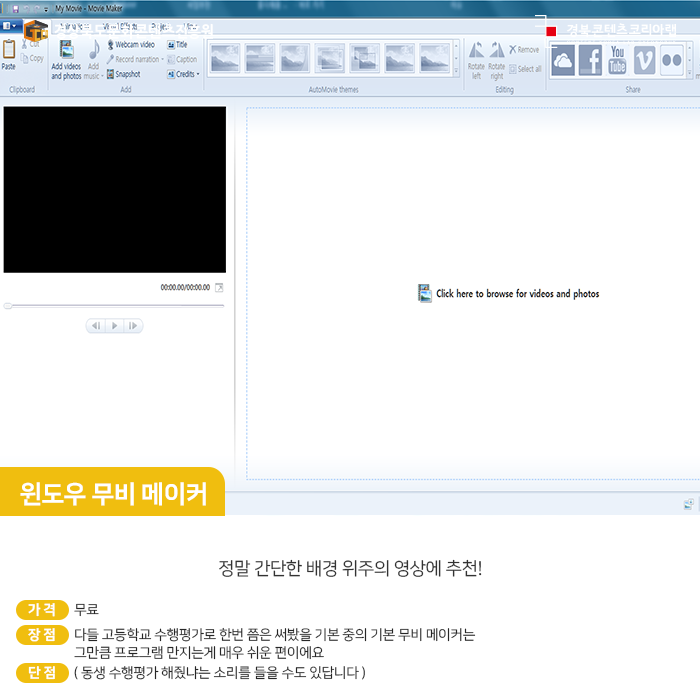
Task: Add a Title to the movie
Action: (x=177, y=45)
